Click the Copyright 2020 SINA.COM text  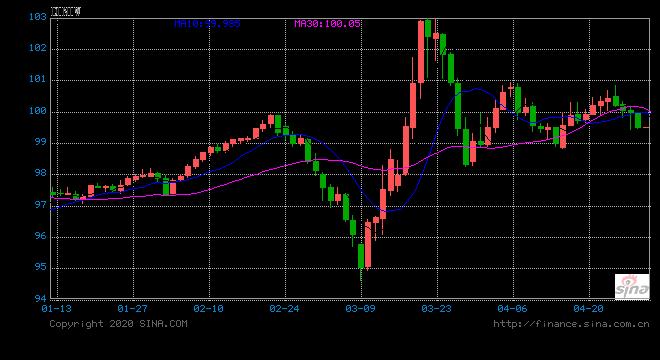coord(118,323)
